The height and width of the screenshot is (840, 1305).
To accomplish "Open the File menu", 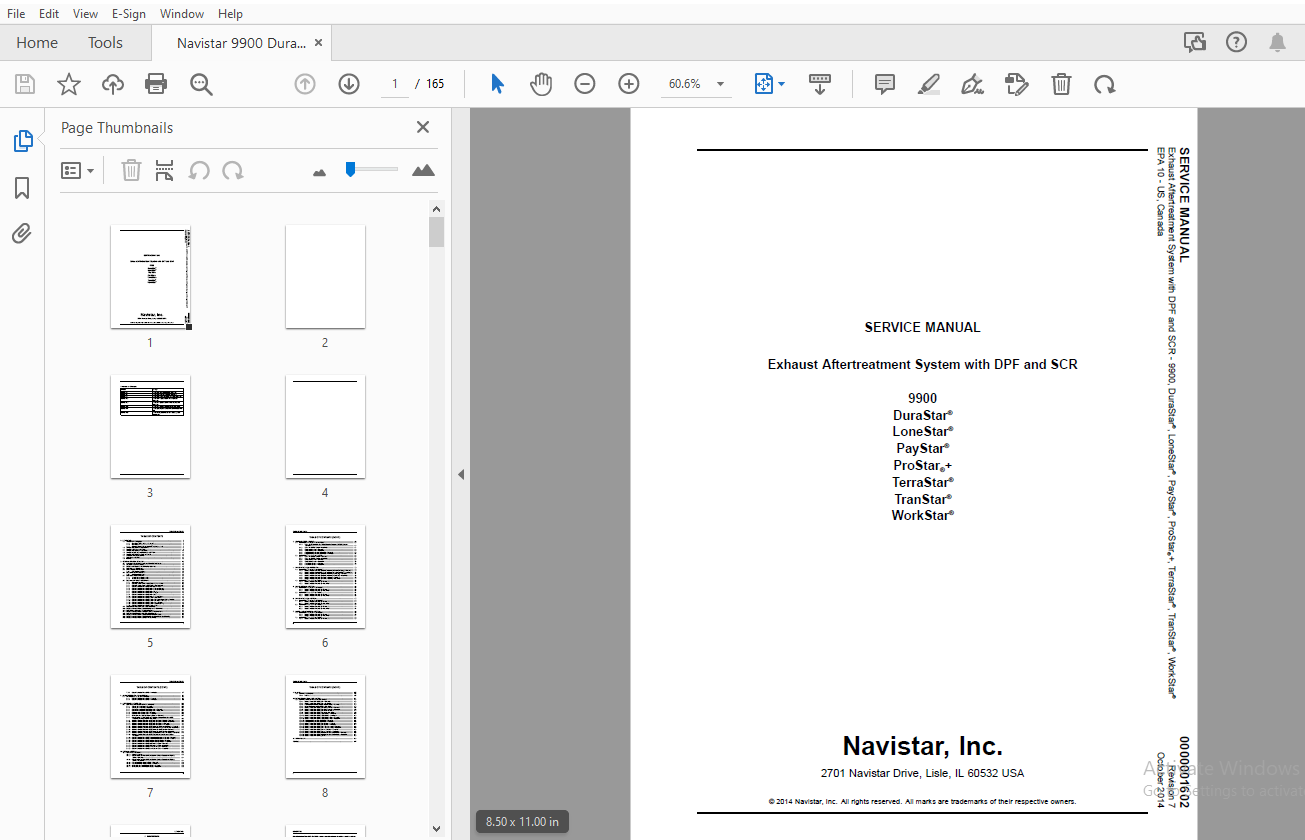I will pyautogui.click(x=16, y=14).
